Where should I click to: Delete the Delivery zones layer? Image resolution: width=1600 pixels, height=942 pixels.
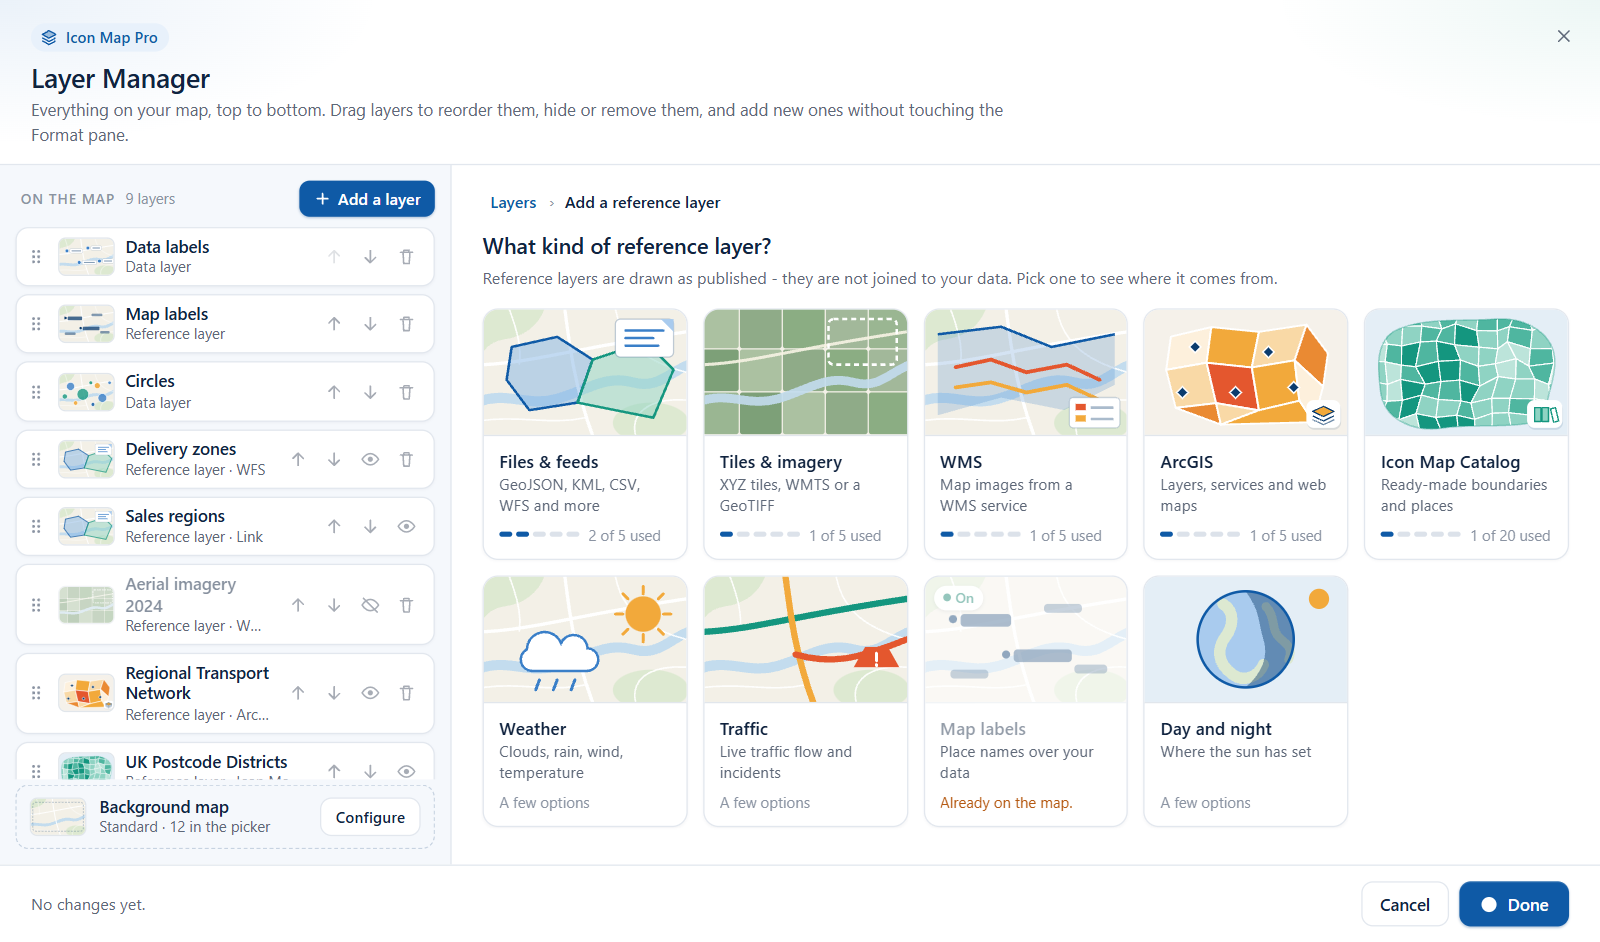(x=406, y=459)
